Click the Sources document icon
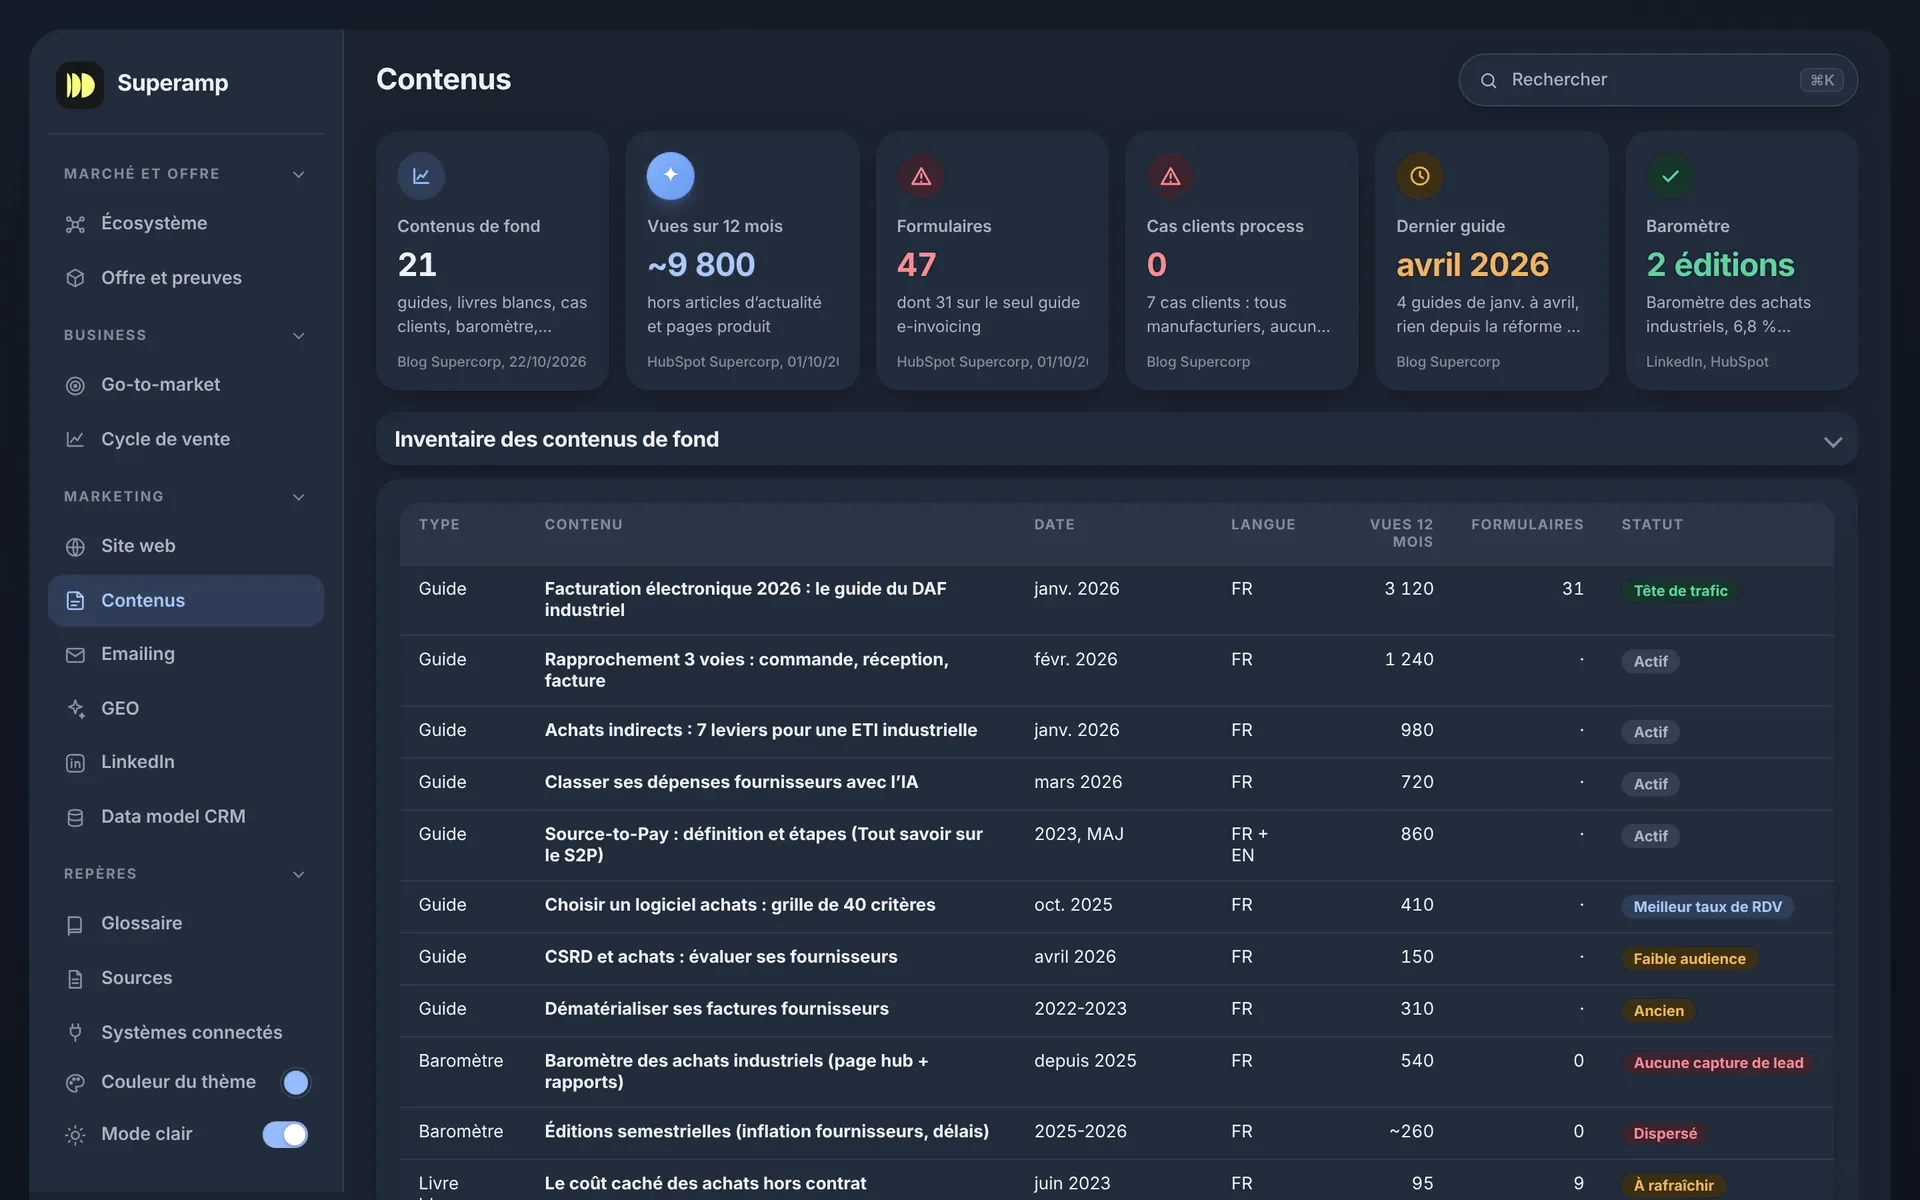1920x1200 pixels. point(75,979)
